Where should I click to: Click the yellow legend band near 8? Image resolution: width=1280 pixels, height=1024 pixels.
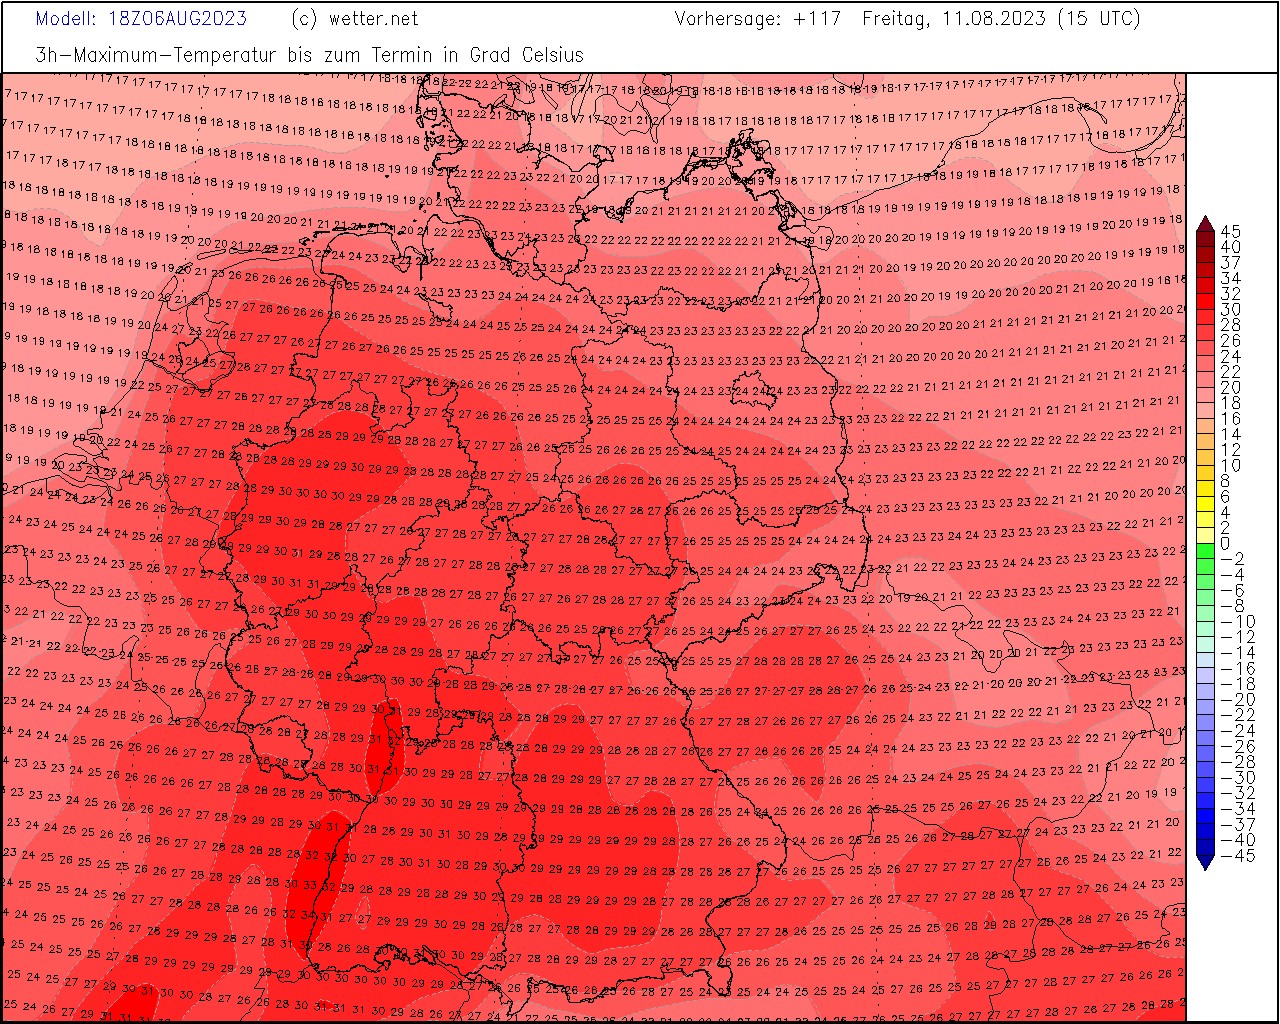[x=1205, y=482]
